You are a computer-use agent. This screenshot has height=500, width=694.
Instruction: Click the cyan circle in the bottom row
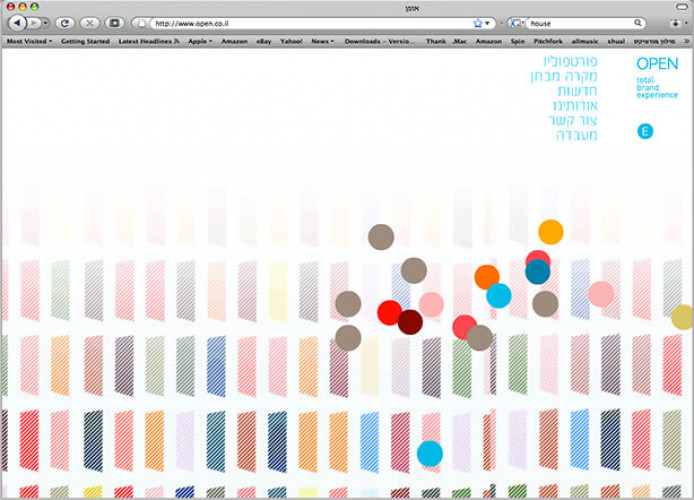[x=430, y=454]
